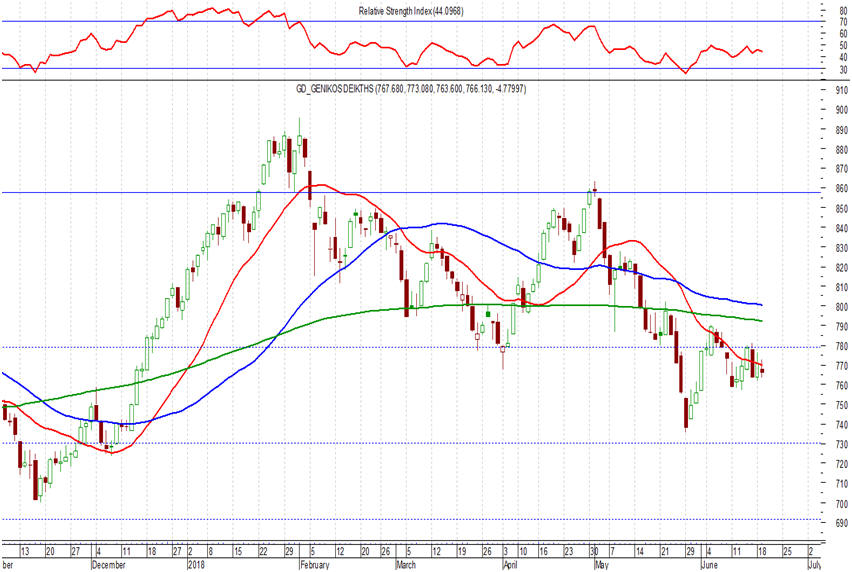This screenshot has height=572, width=852.
Task: Select the May month label
Action: [x=602, y=565]
